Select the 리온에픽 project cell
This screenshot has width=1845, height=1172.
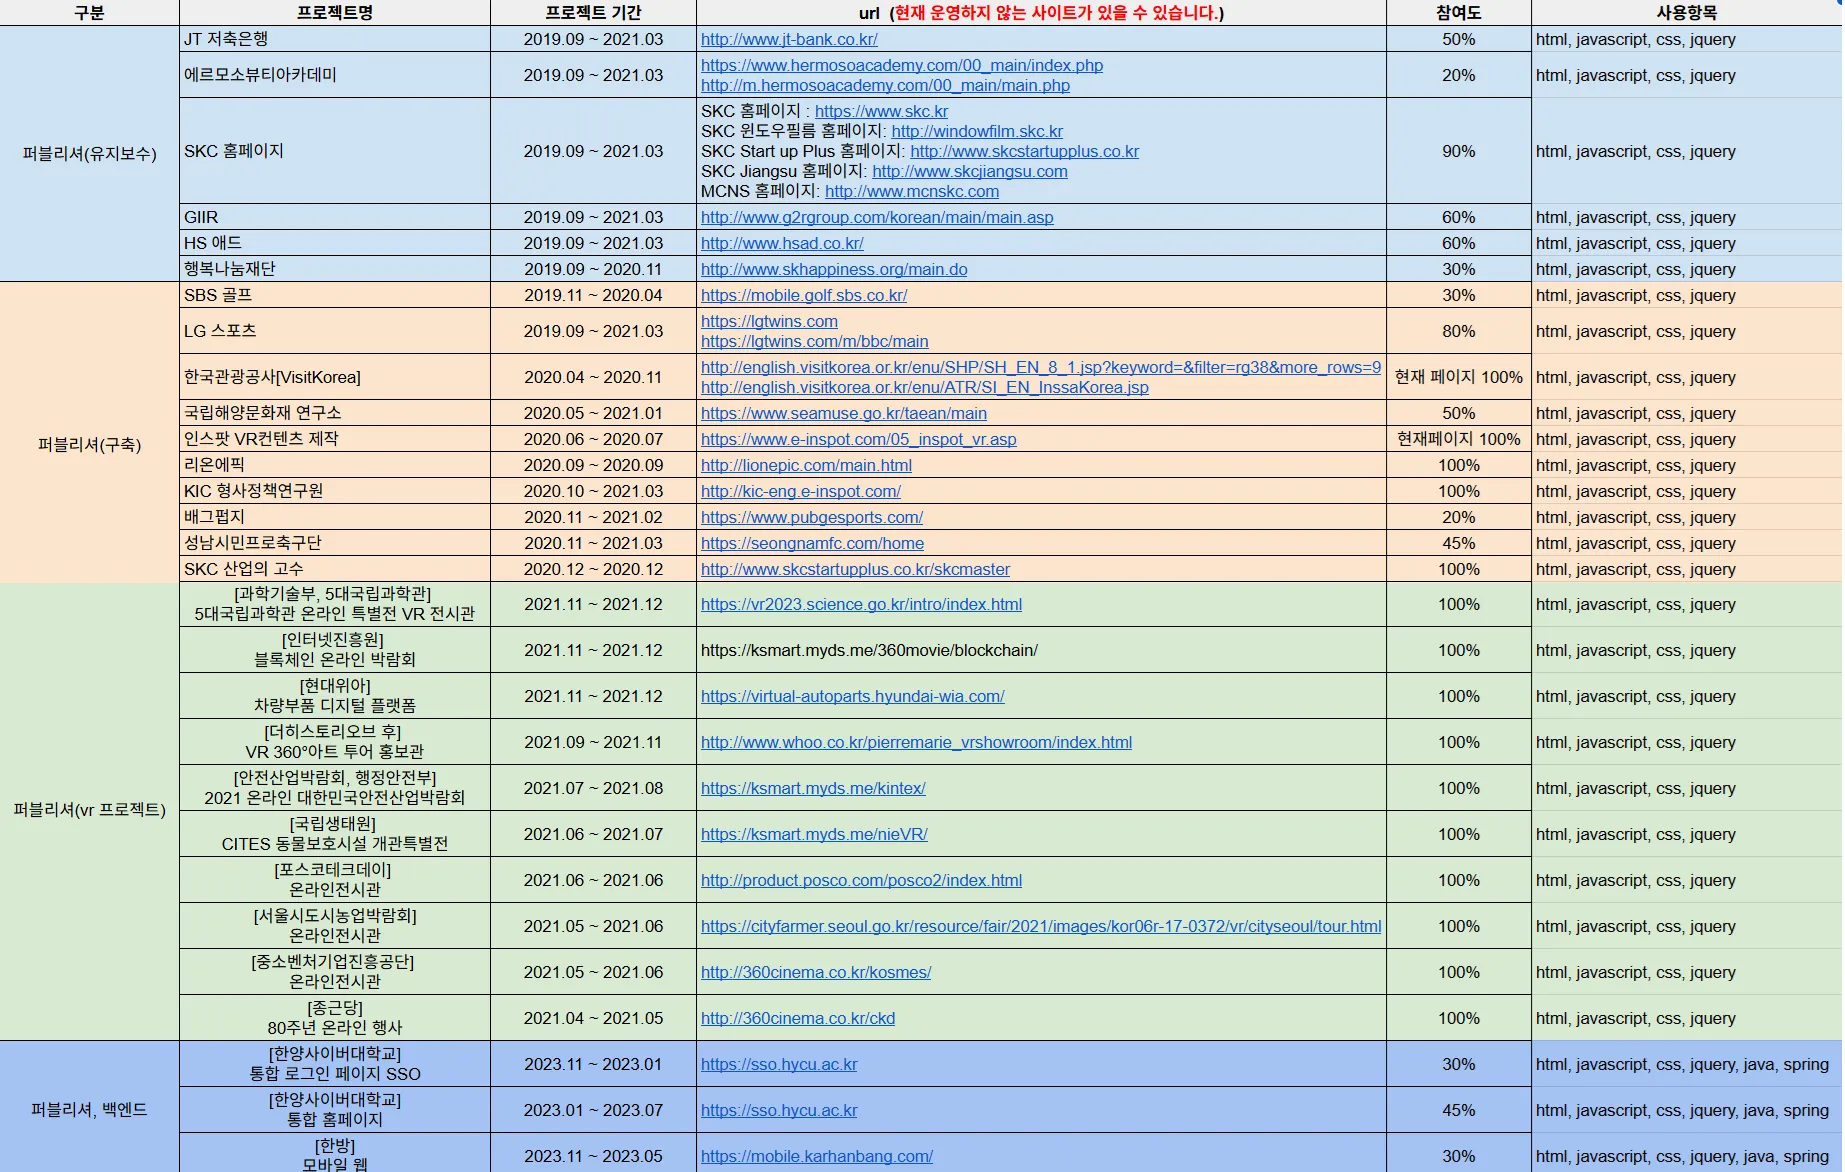click(x=335, y=465)
